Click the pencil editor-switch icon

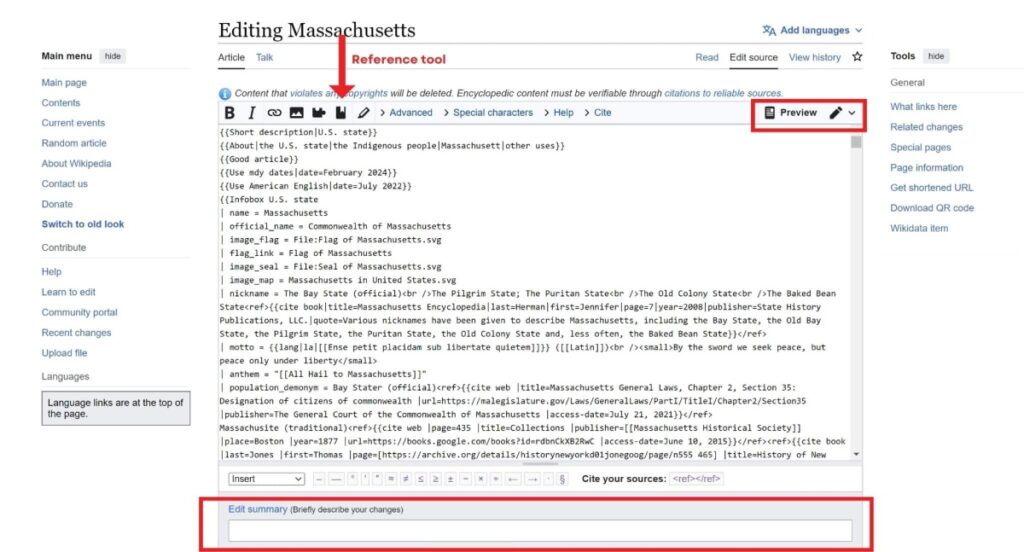tap(835, 112)
